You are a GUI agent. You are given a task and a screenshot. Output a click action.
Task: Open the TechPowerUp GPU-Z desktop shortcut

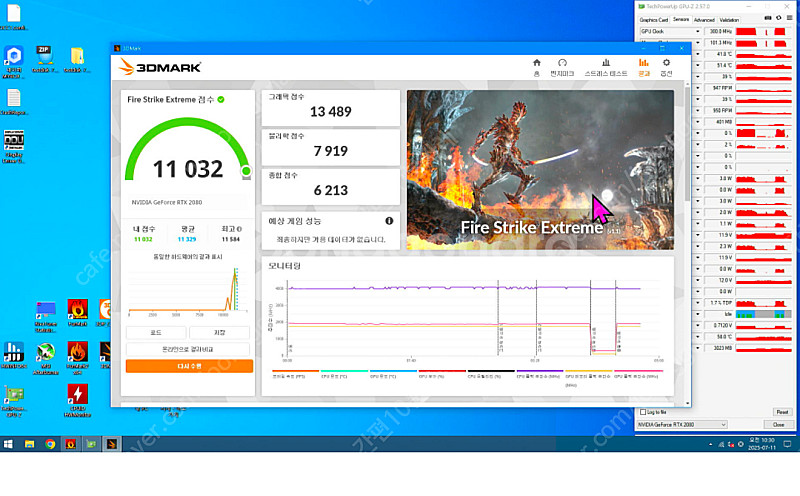tap(14, 402)
